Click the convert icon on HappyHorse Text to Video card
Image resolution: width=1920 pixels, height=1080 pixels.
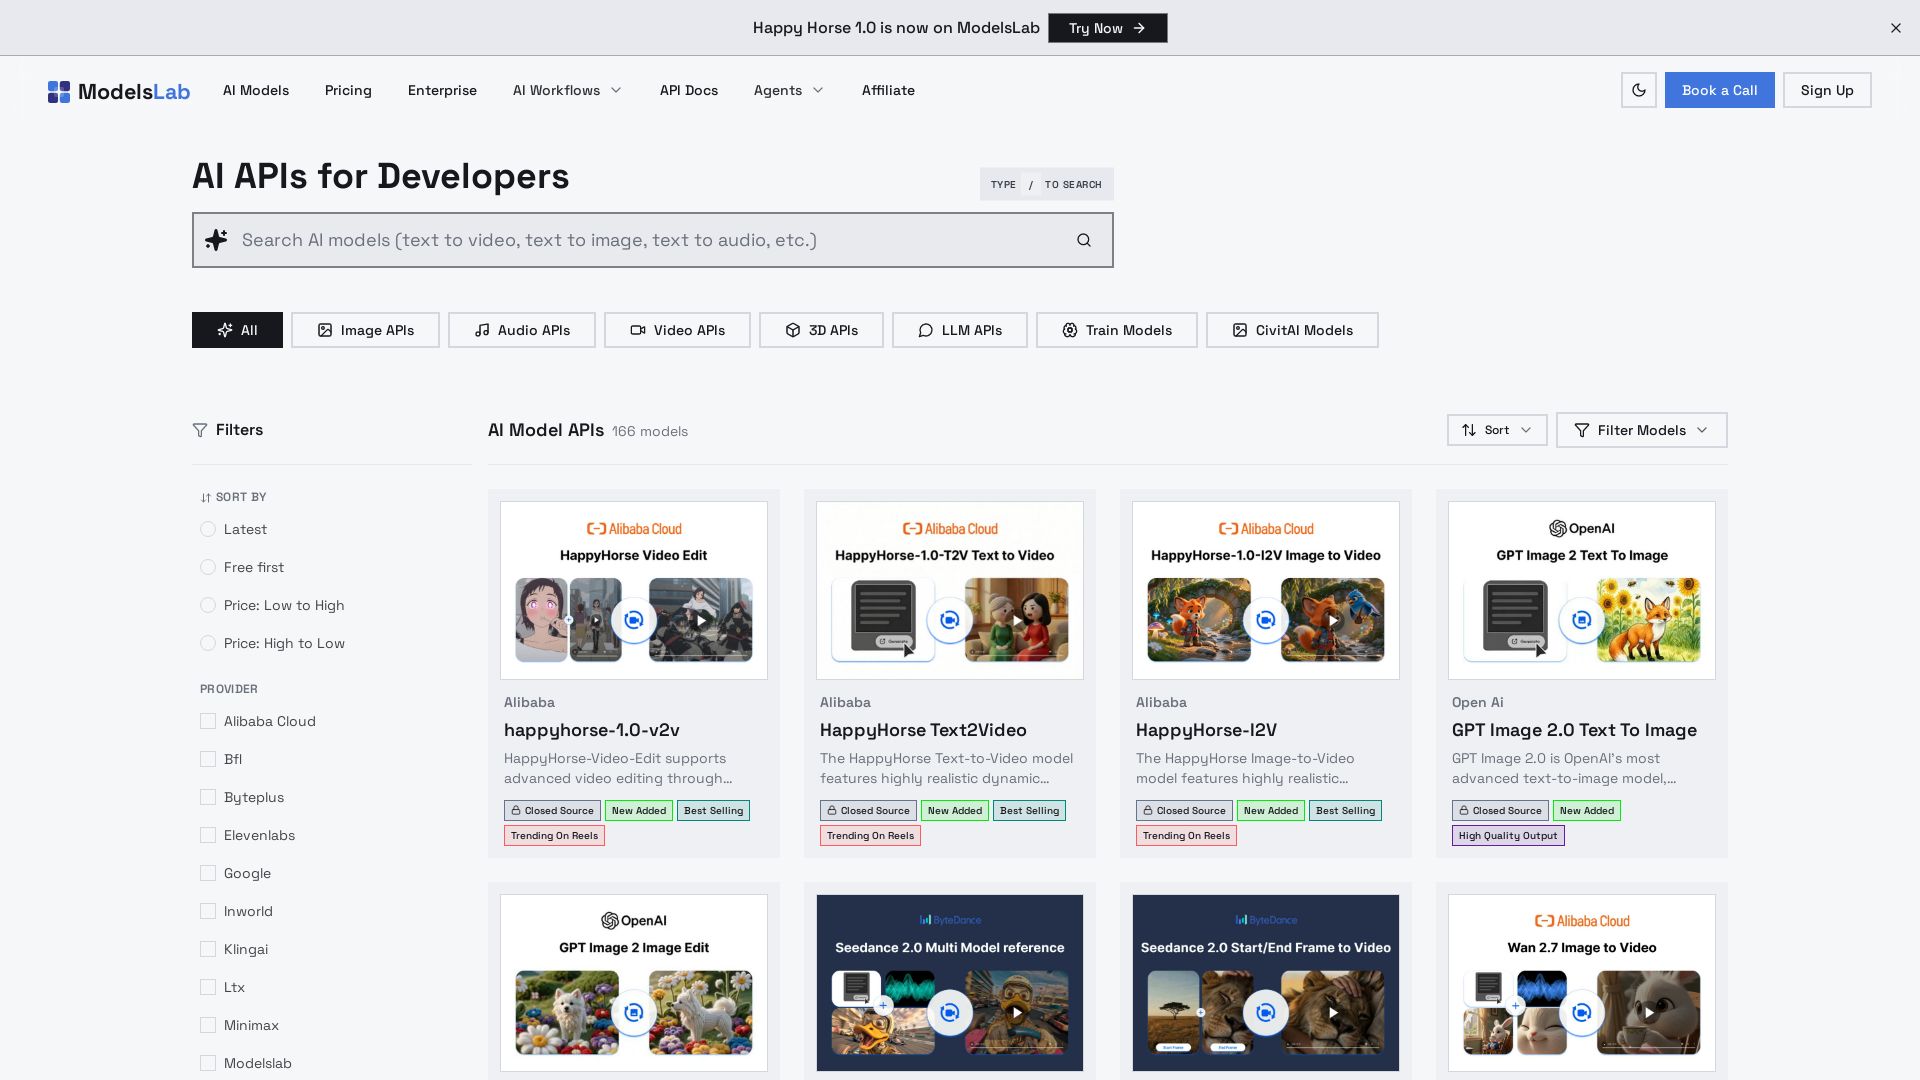950,620
